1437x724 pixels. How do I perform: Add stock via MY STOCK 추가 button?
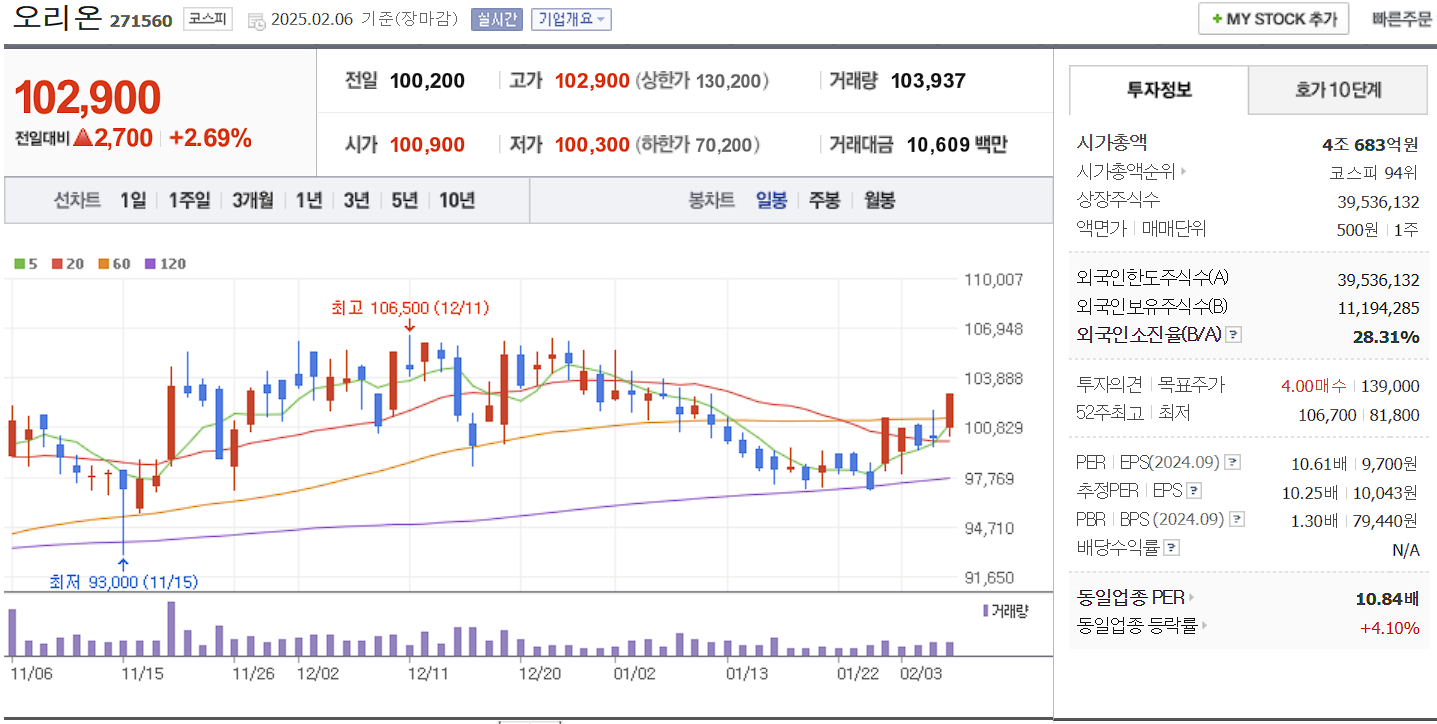pos(1272,18)
